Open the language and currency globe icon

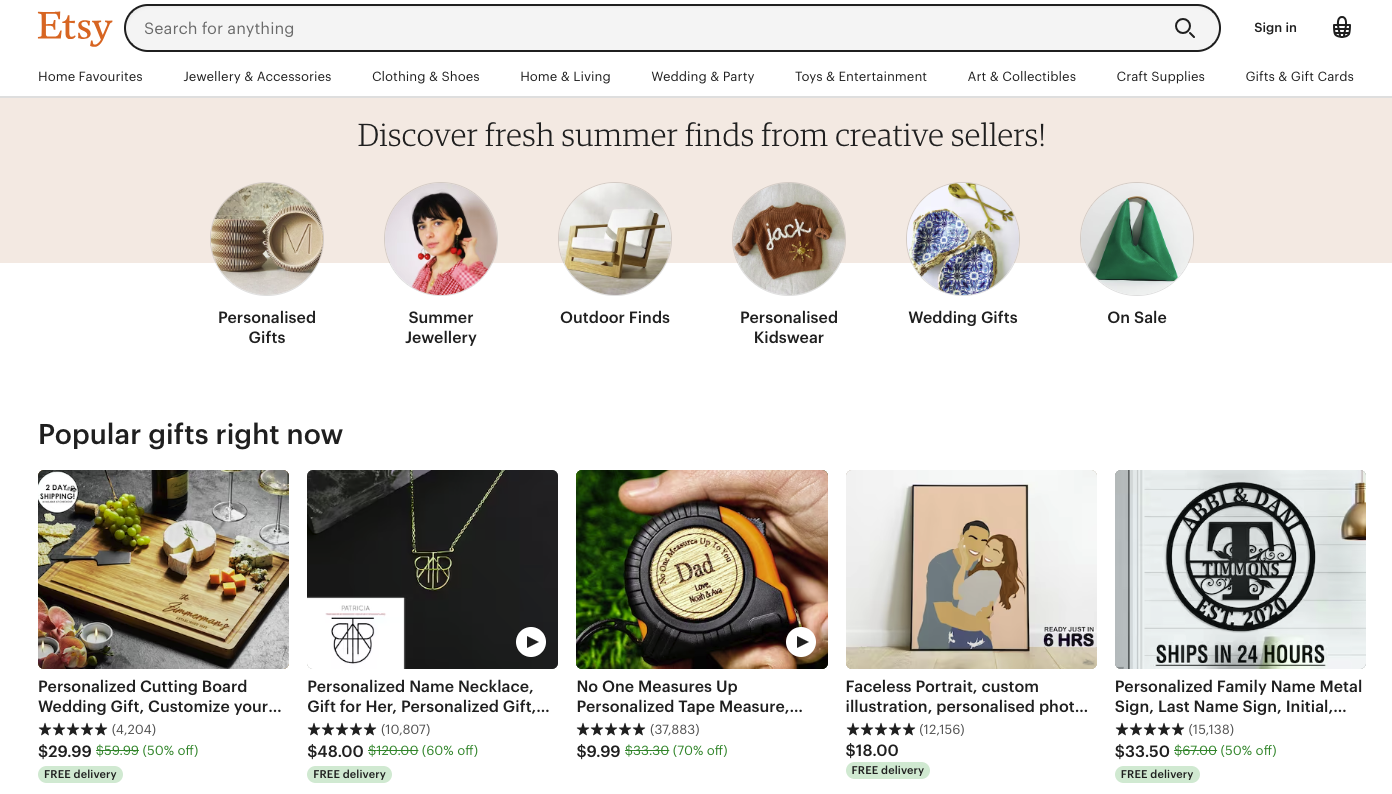1341,27
